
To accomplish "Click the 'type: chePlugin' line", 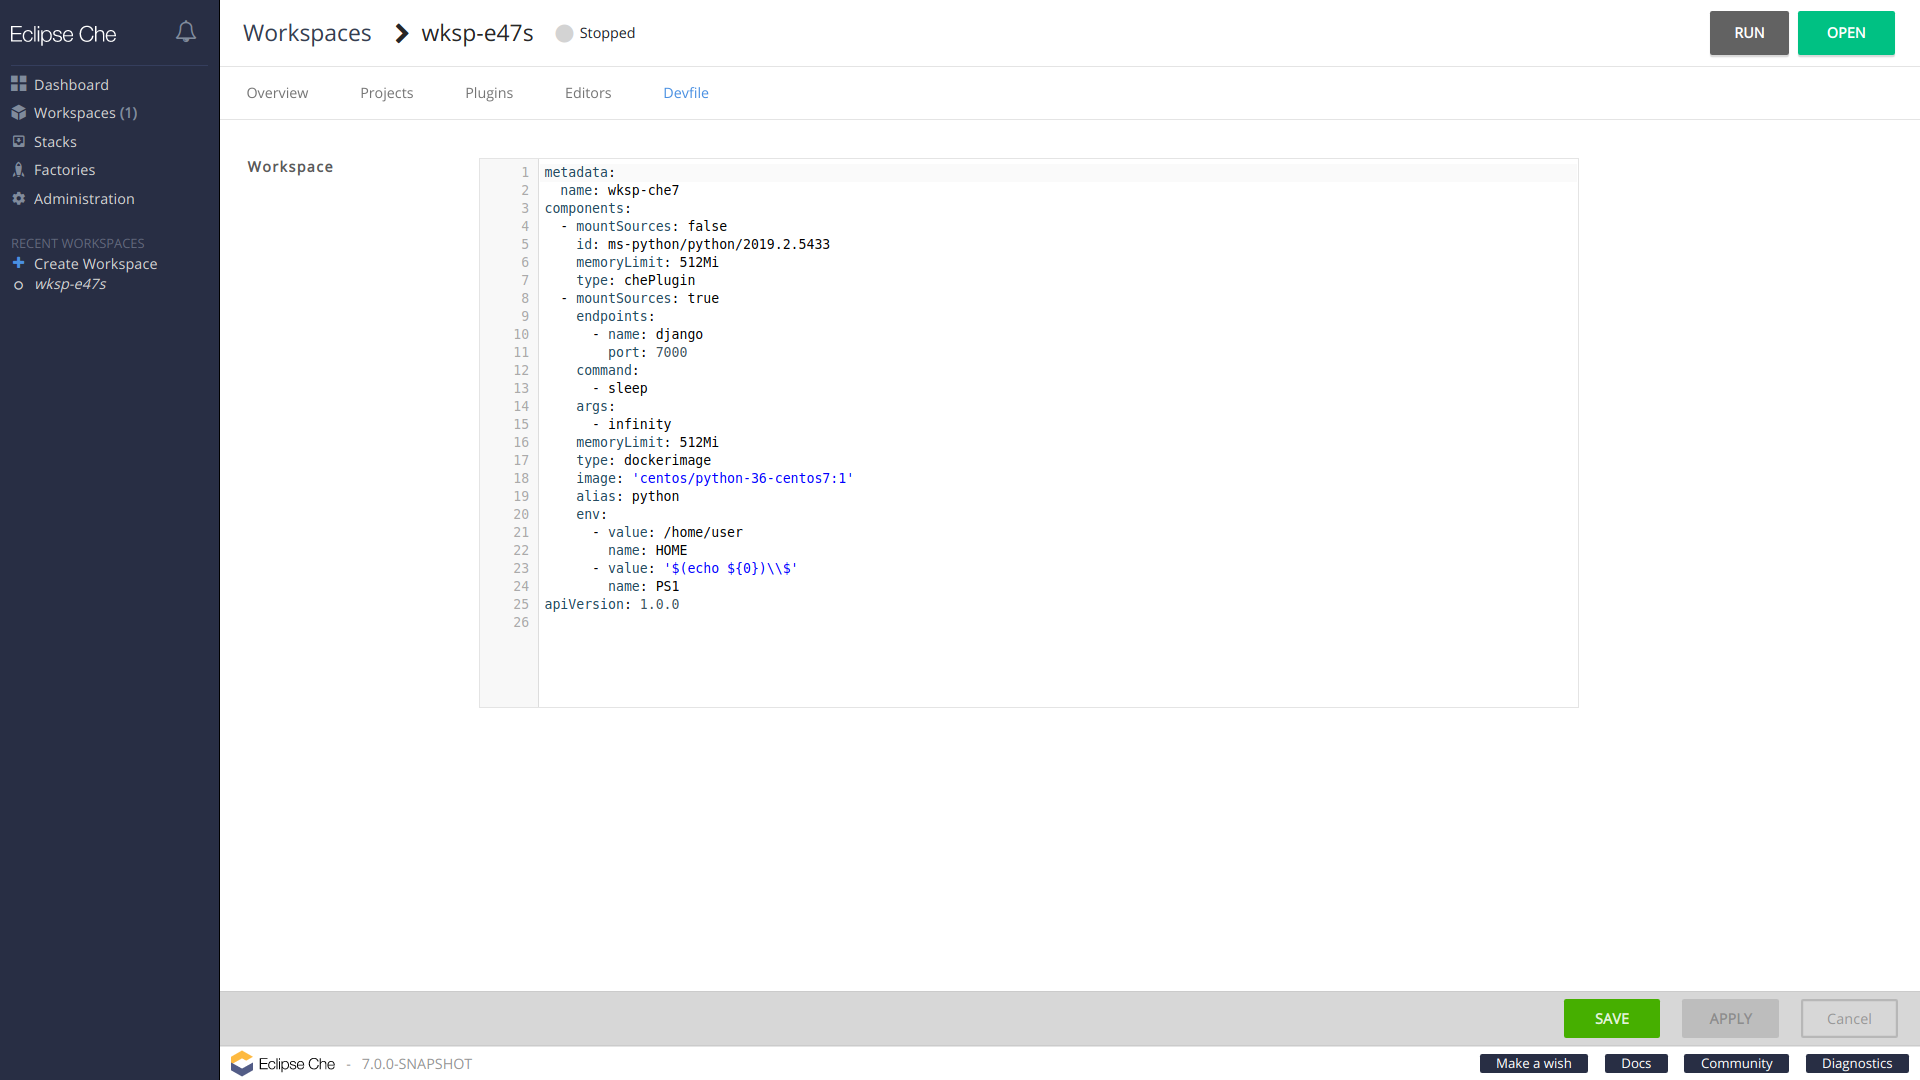I will tap(635, 280).
